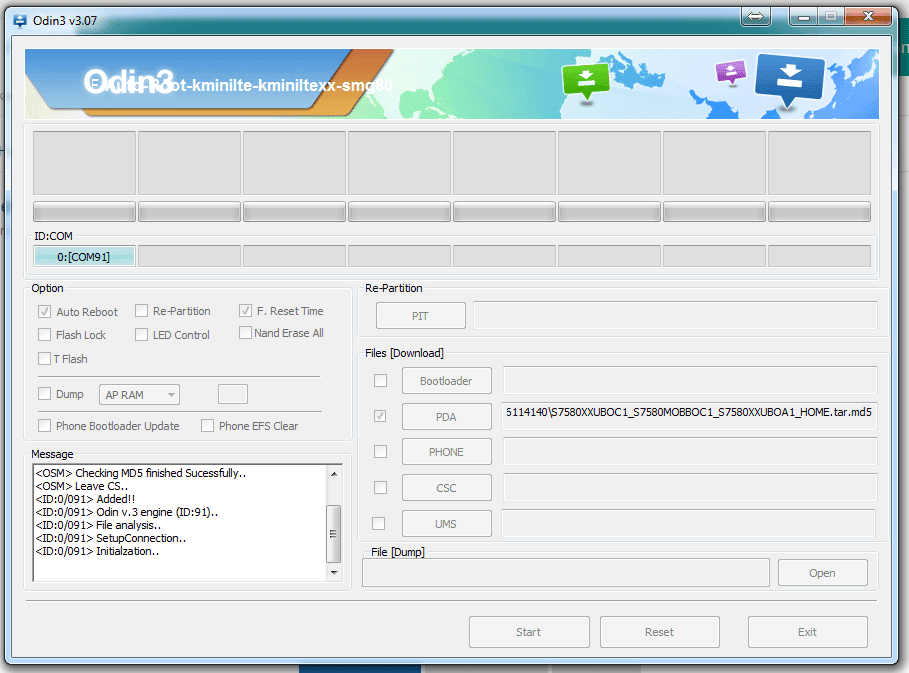Click the large blue download icon in banner

[788, 80]
